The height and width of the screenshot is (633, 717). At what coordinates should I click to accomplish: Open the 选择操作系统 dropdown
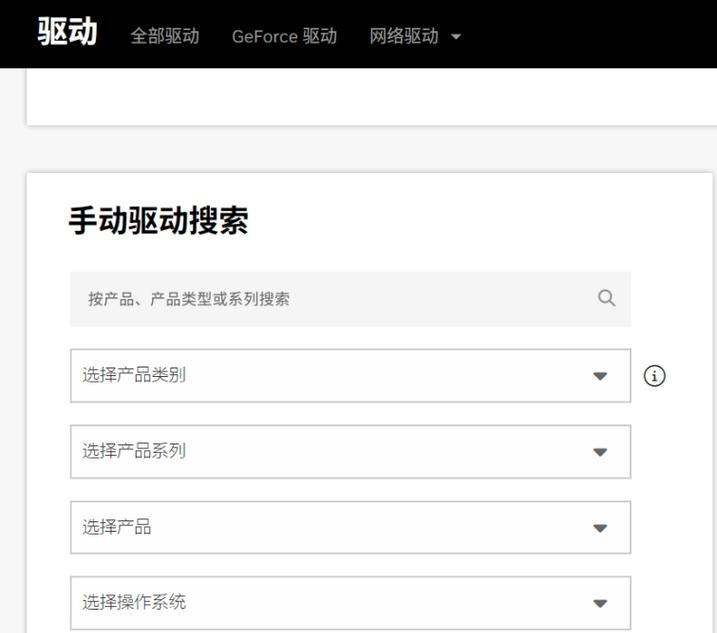click(x=350, y=603)
